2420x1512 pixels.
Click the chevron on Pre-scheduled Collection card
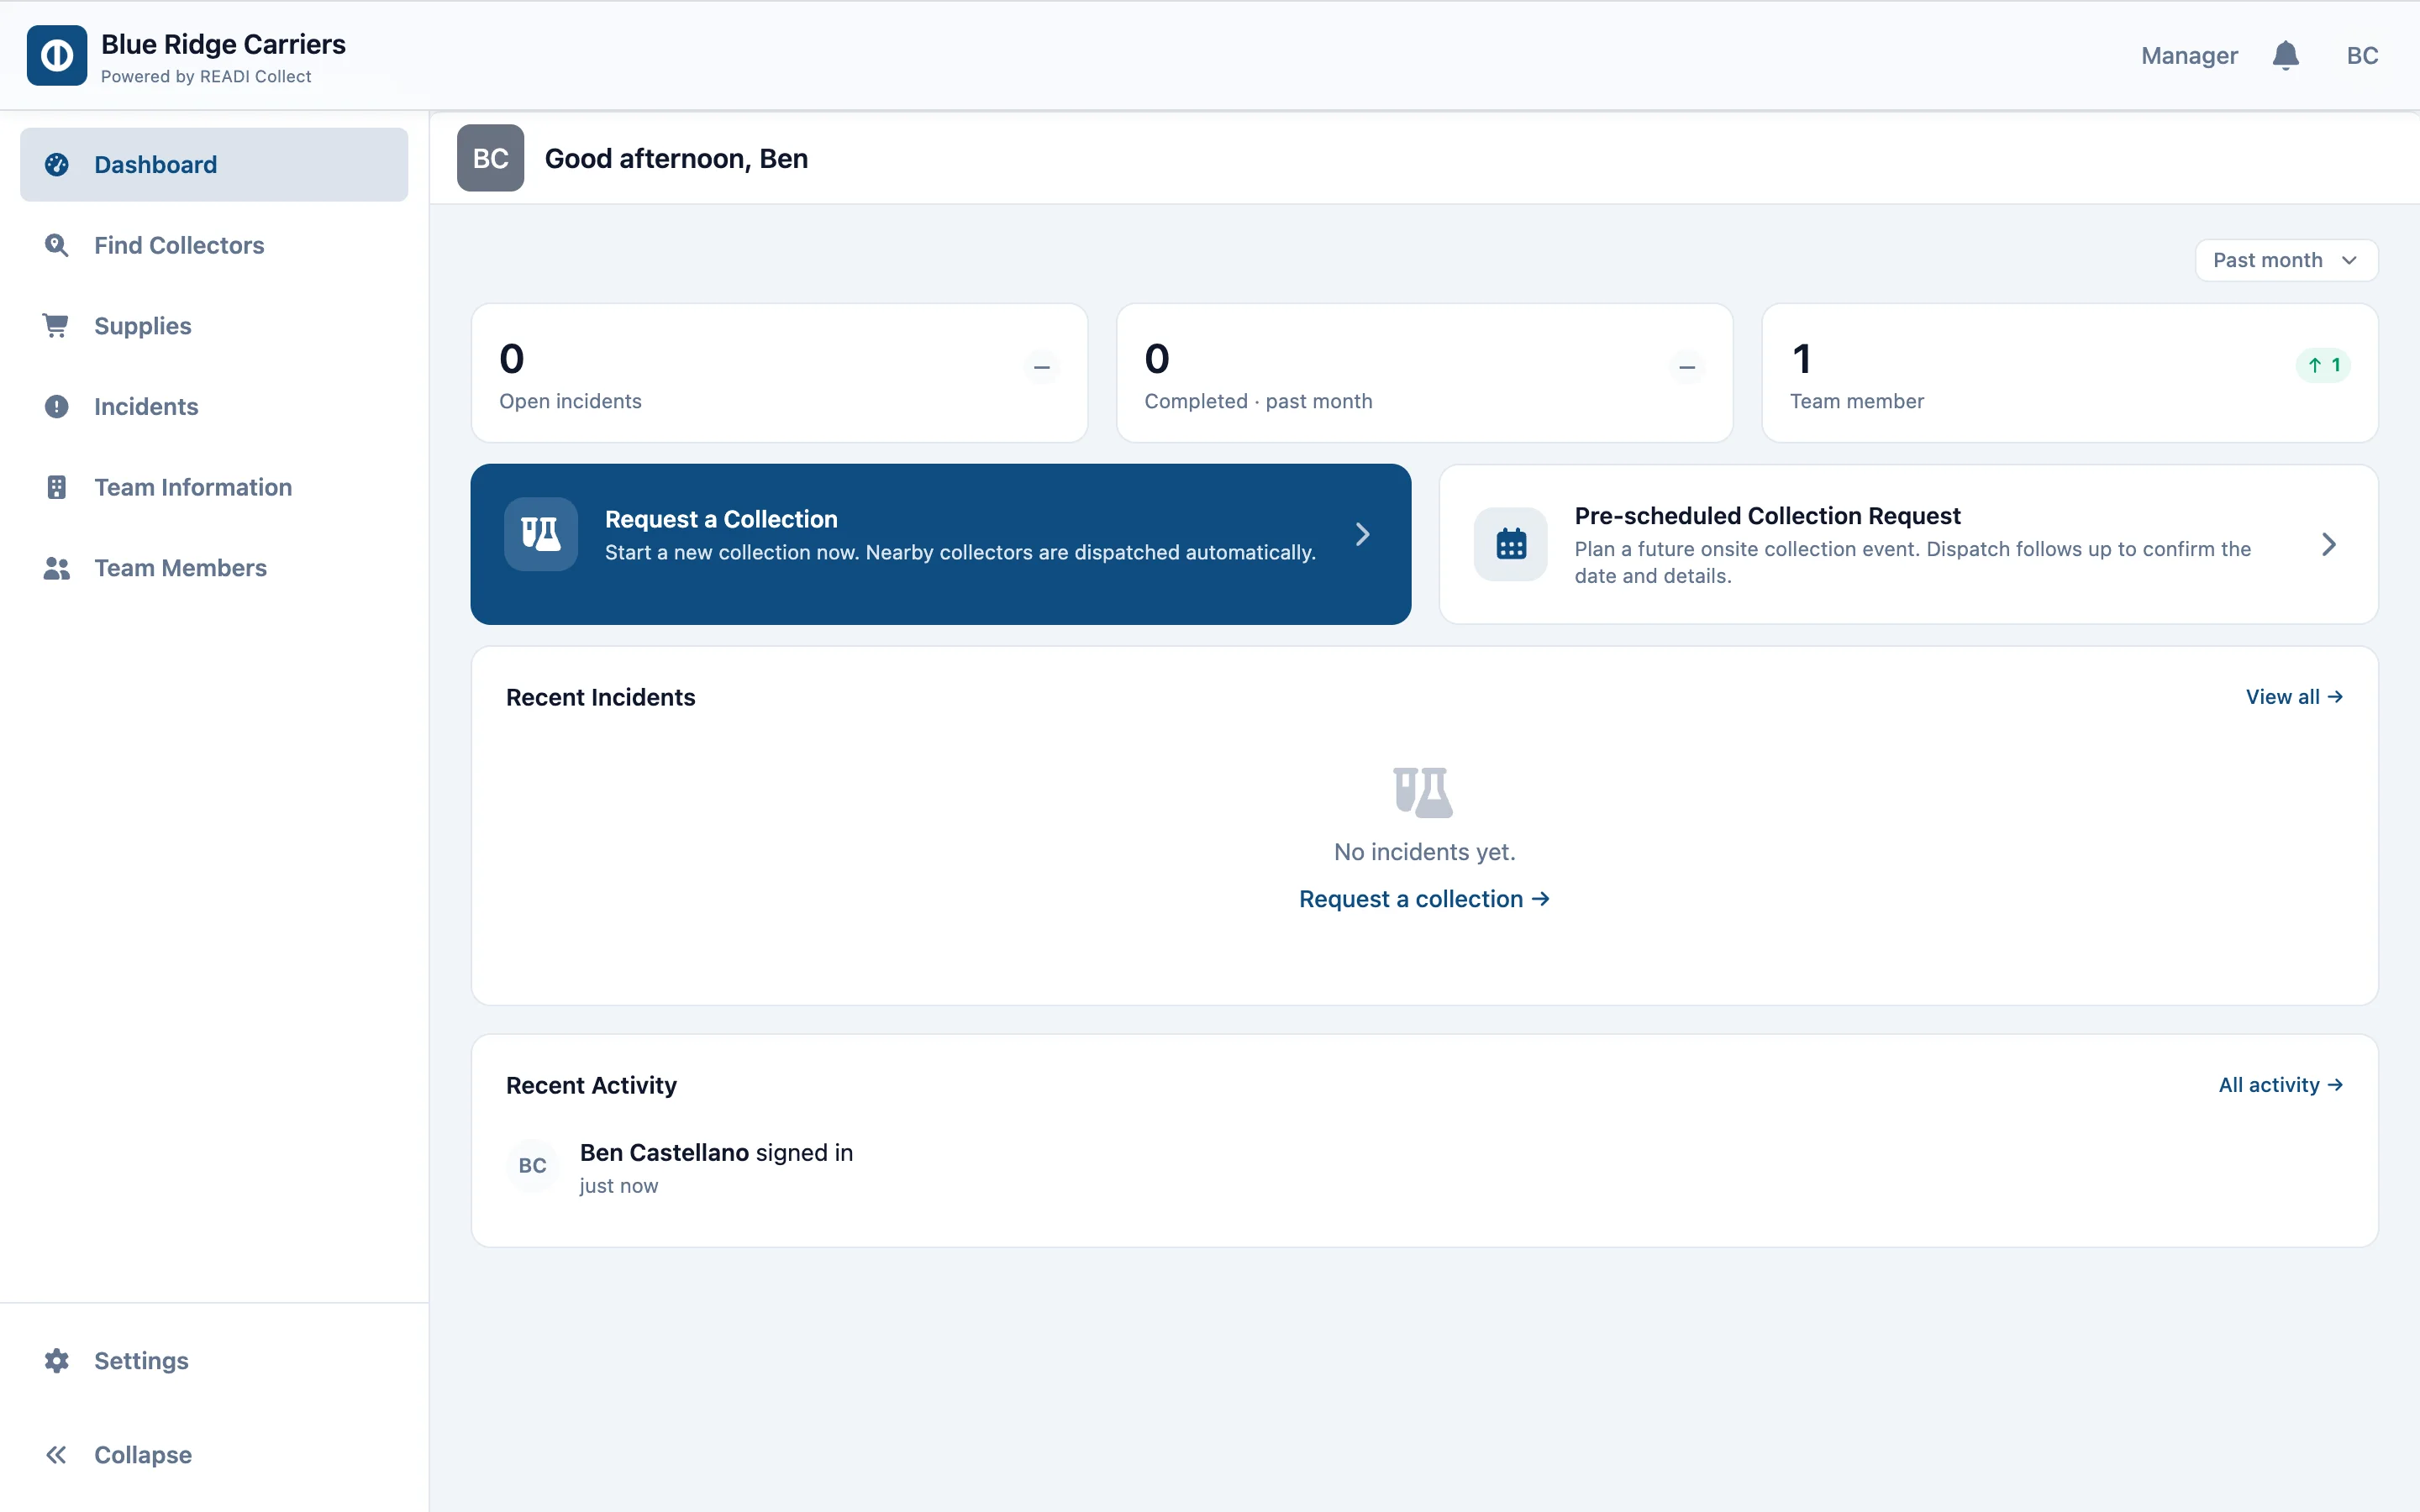click(x=2328, y=544)
